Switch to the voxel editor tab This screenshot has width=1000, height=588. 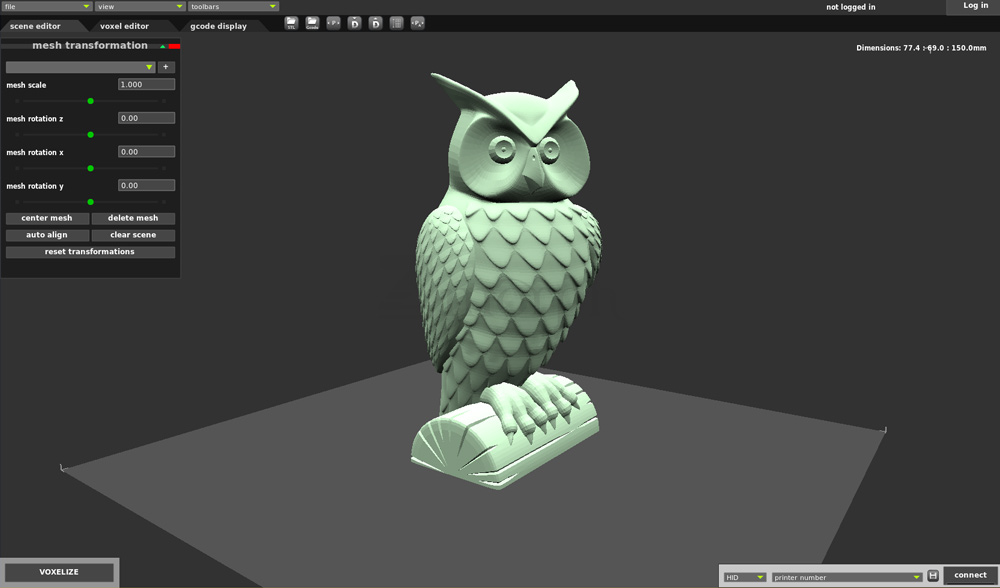pos(124,26)
